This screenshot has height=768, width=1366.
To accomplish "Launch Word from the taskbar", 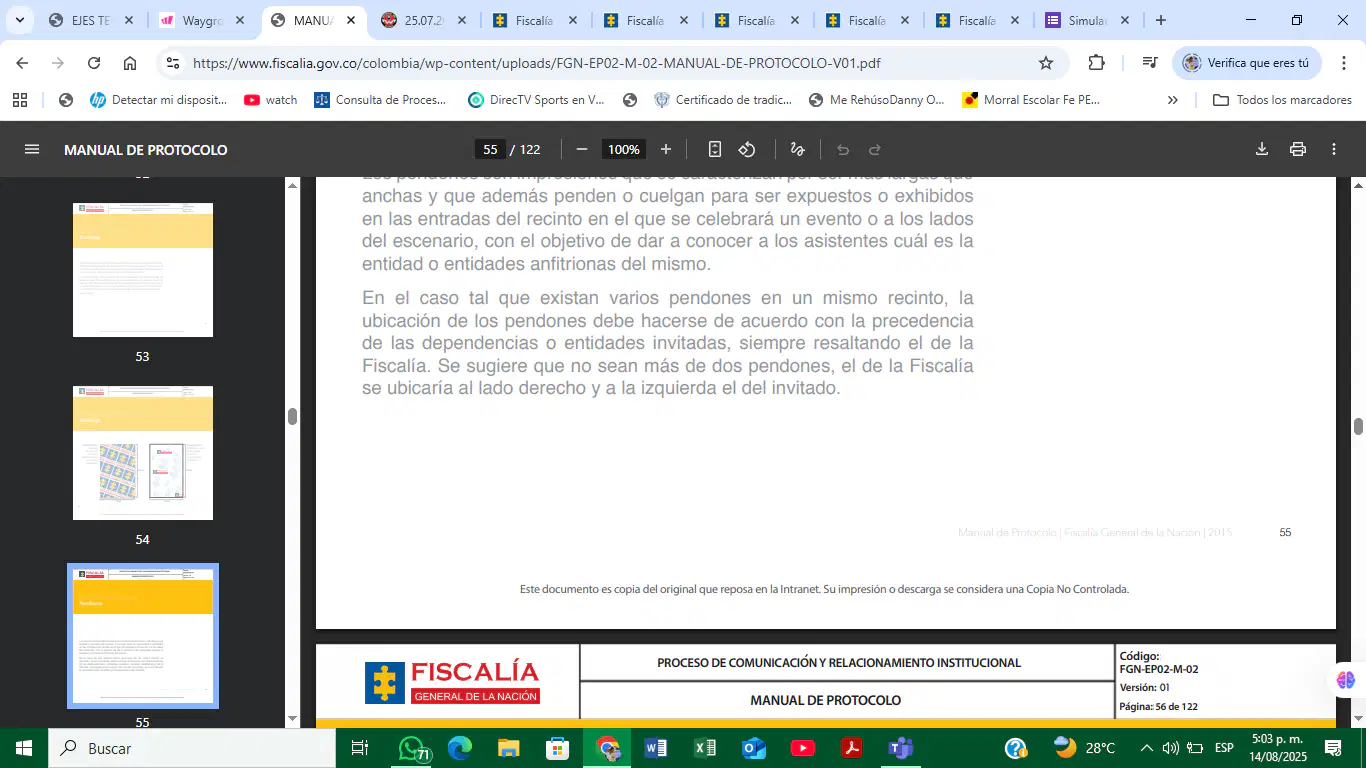I will pyautogui.click(x=656, y=748).
